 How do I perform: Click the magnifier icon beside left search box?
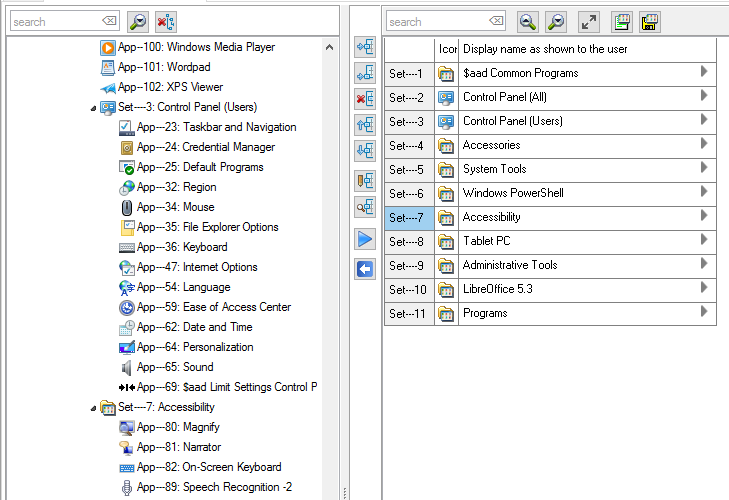[138, 21]
